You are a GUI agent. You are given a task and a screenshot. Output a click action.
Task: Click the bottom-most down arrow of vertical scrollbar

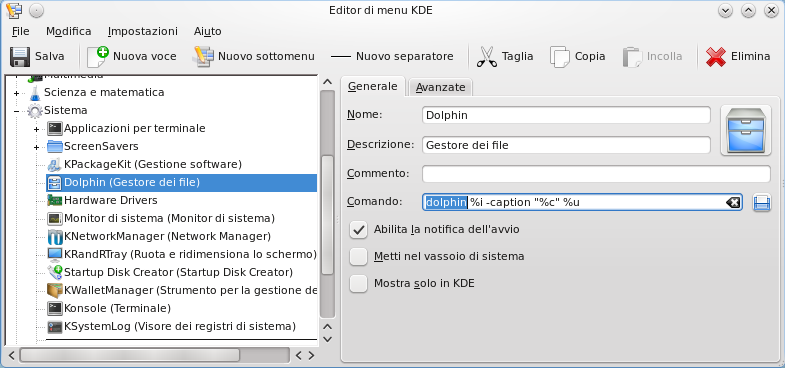point(327,339)
